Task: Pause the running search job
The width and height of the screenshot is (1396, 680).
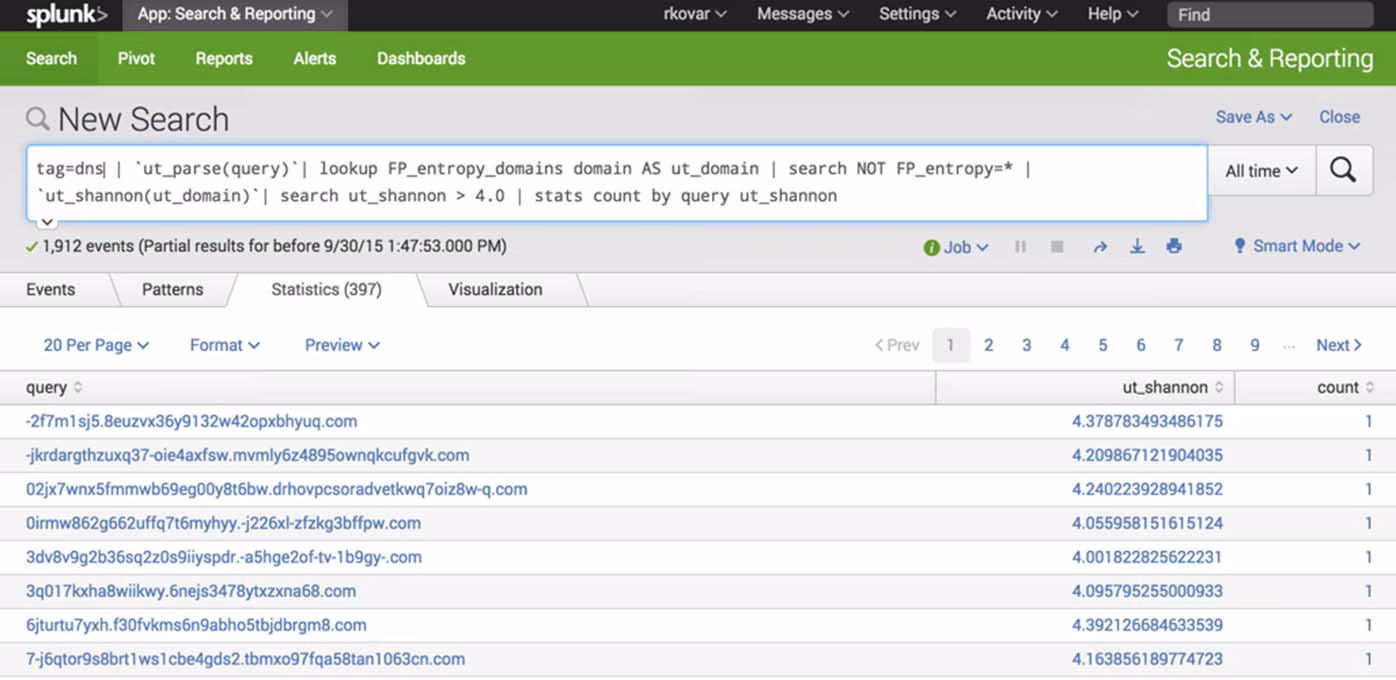Action: 1019,246
